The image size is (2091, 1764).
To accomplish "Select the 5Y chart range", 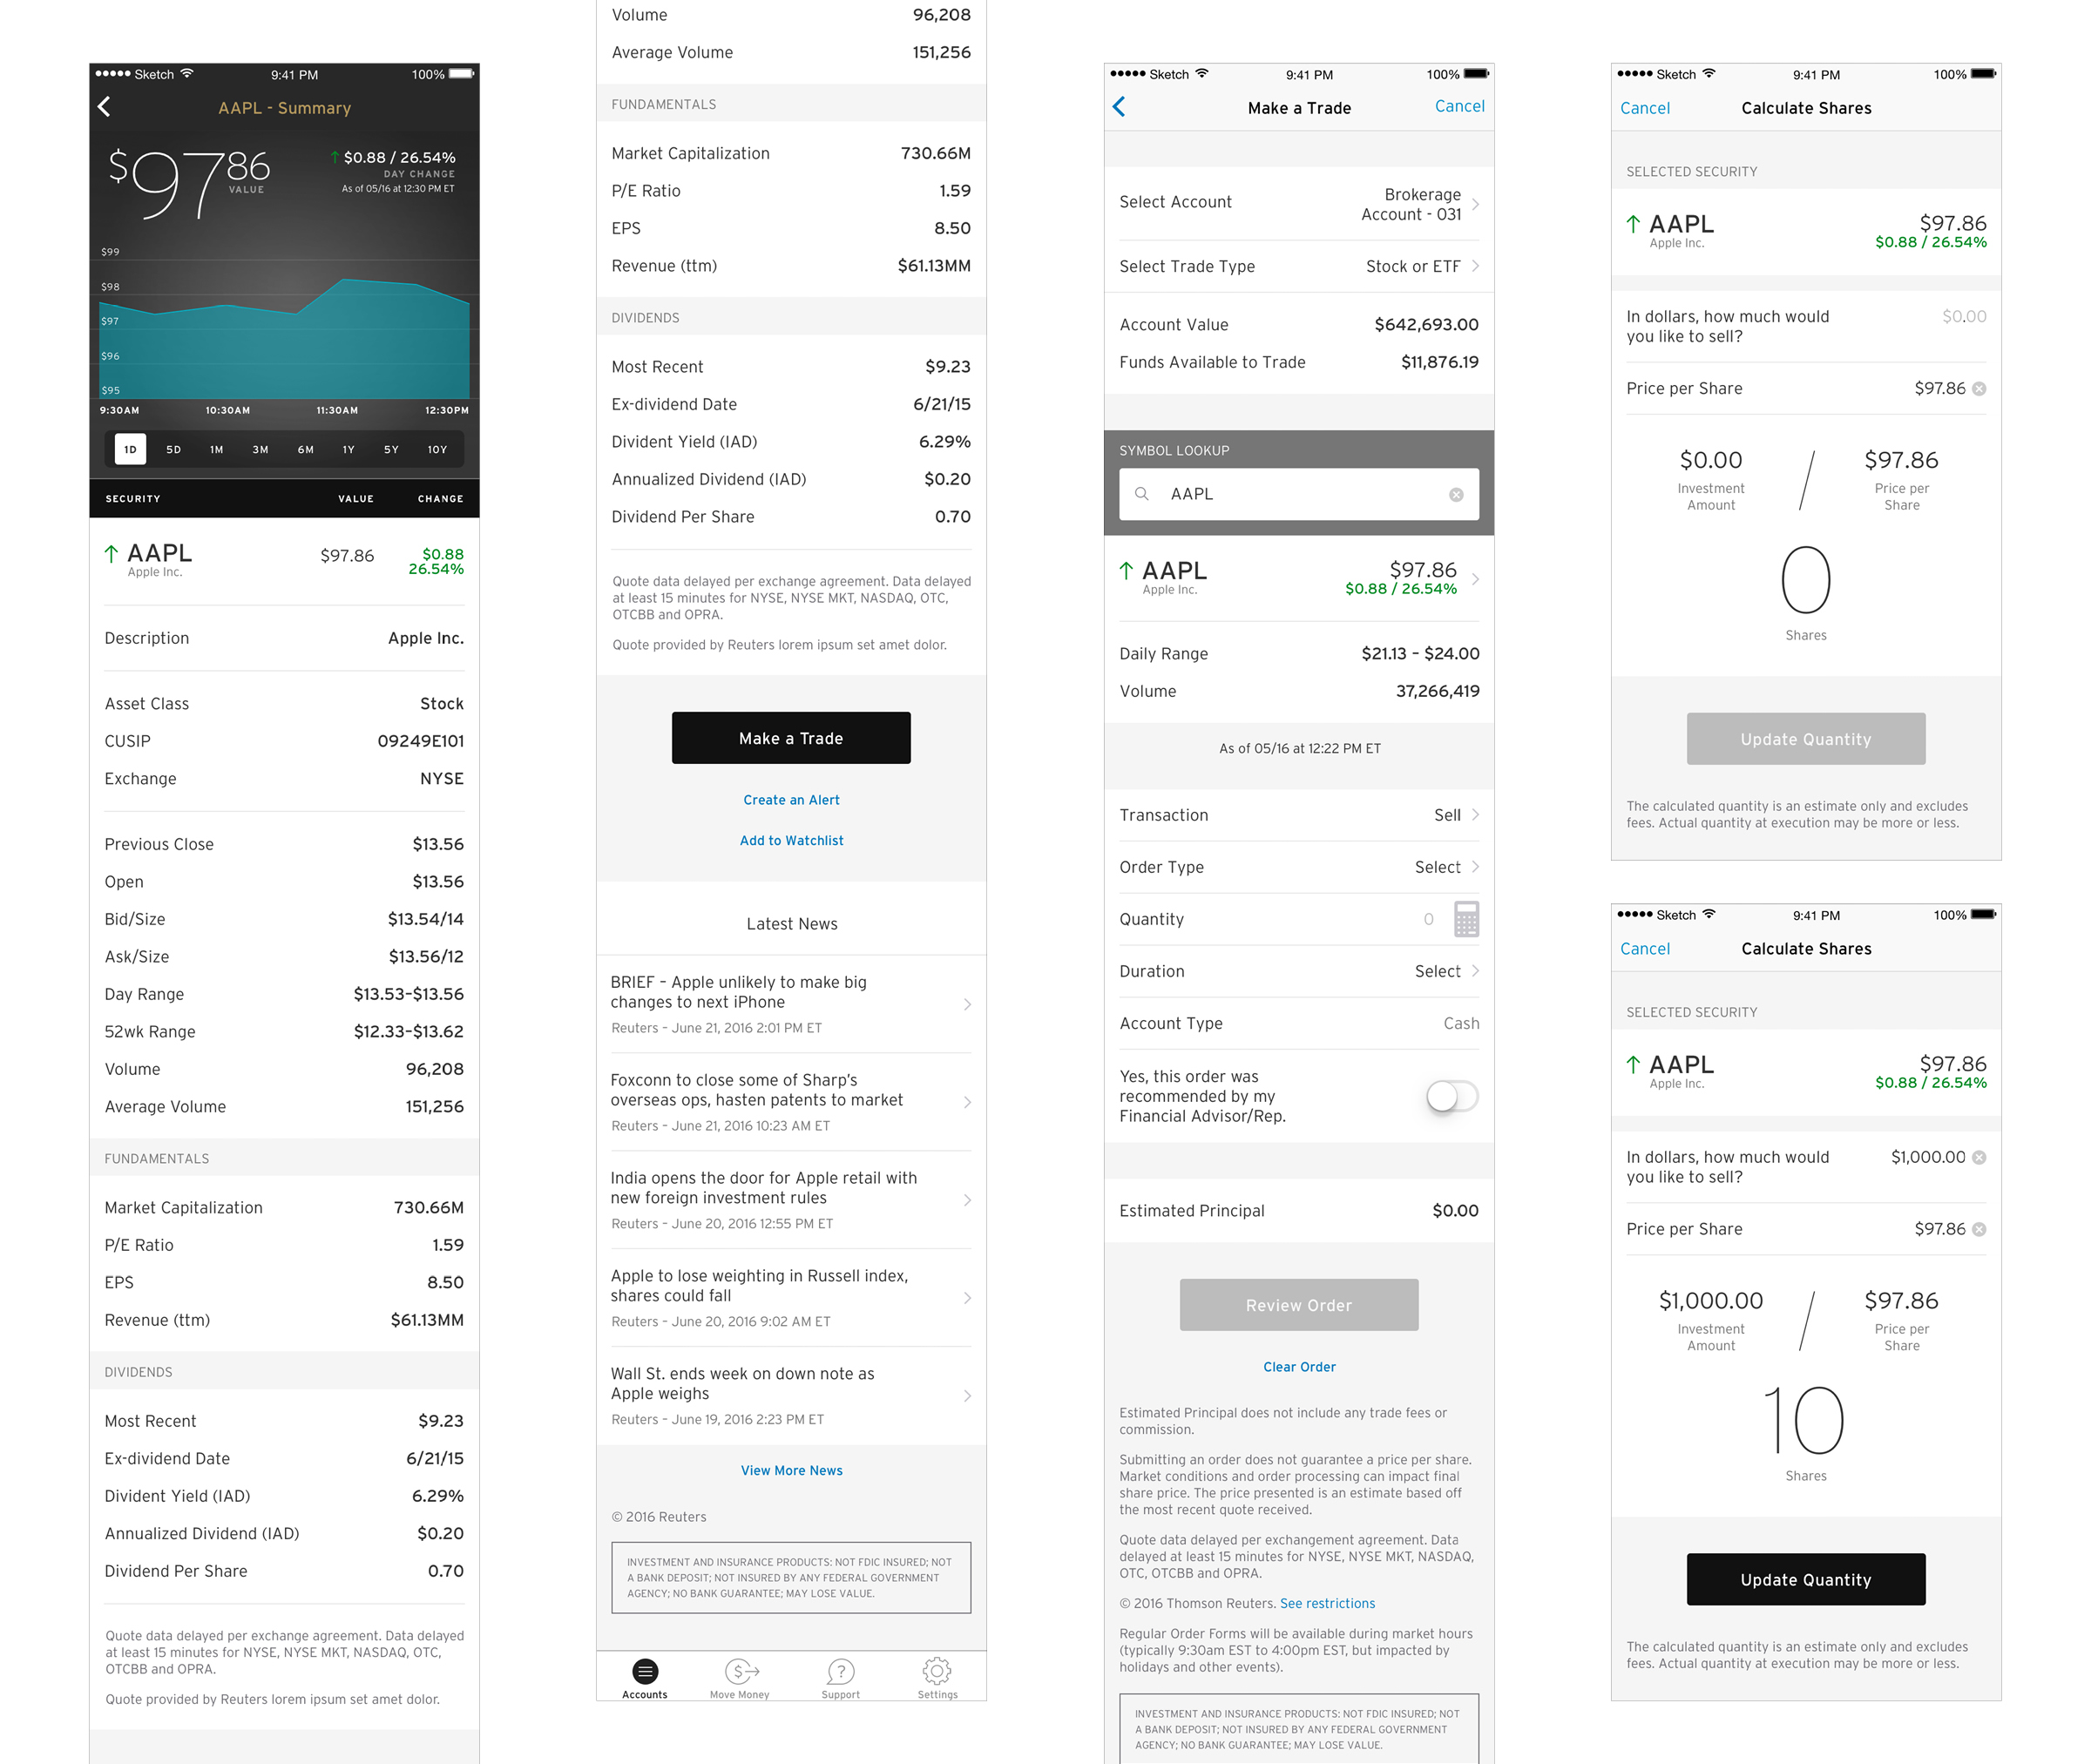I will pyautogui.click(x=392, y=449).
